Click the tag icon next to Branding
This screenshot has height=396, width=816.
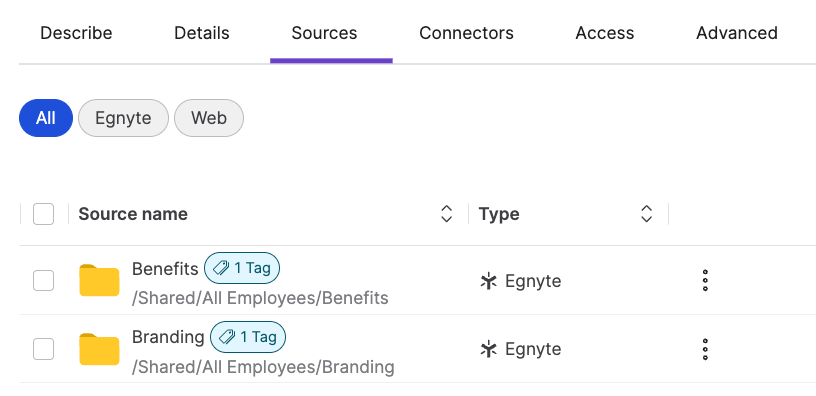tap(227, 337)
